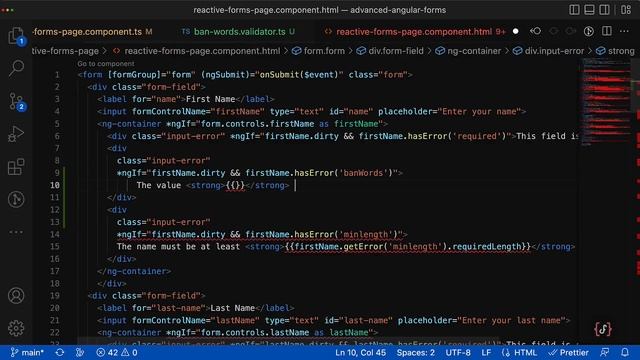Click breadcrumb reactive-forms-page.component.html
The width and height of the screenshot is (640, 360).
point(202,51)
